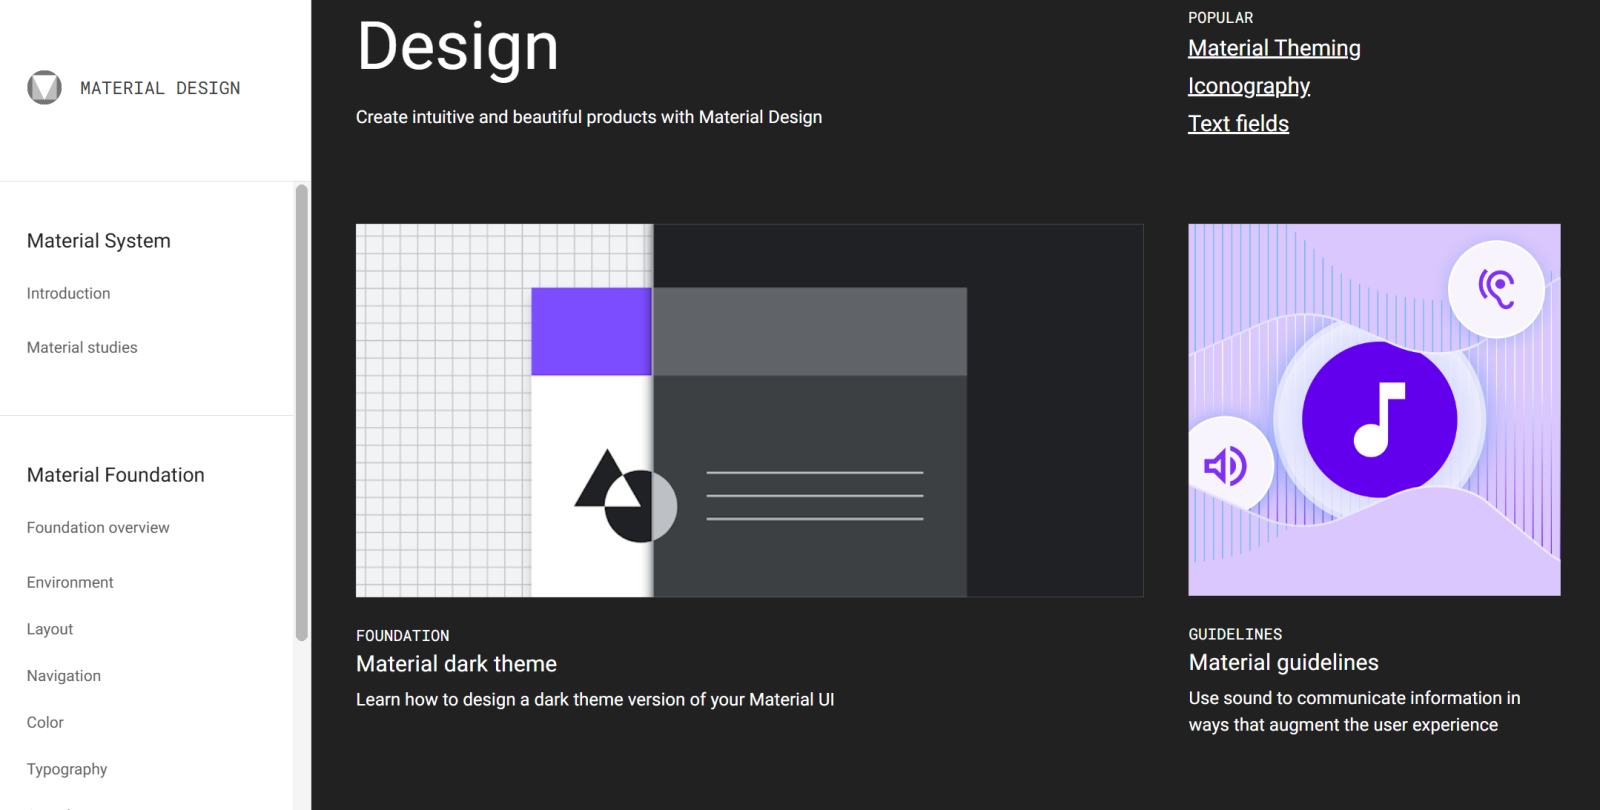Viewport: 1600px width, 810px height.
Task: Open Navigation in the sidebar menu
Action: click(64, 676)
